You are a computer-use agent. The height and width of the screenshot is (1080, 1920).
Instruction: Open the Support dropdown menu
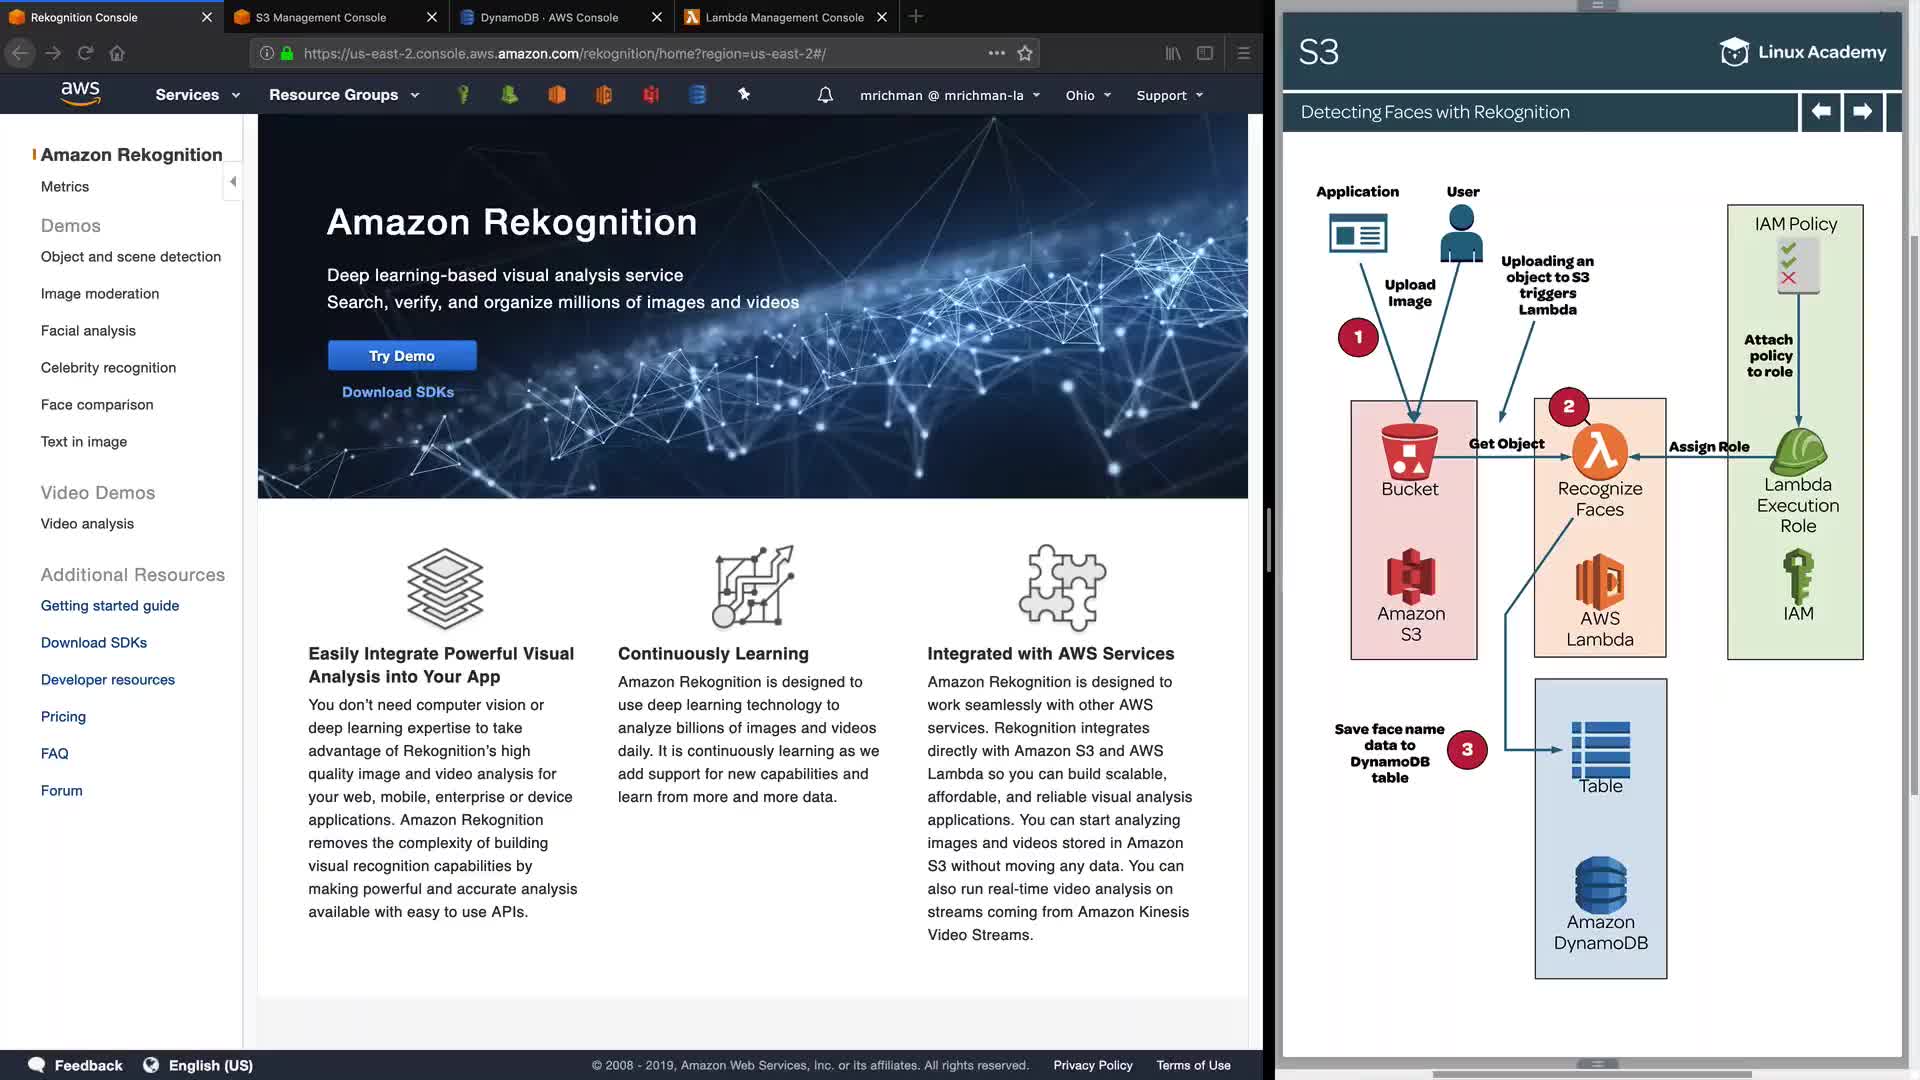pos(1169,96)
